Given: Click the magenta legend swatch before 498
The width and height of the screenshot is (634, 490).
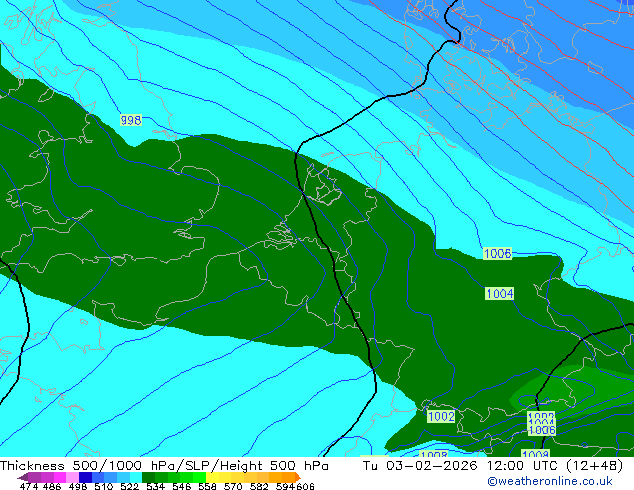Looking at the screenshot, I should (x=59, y=477).
